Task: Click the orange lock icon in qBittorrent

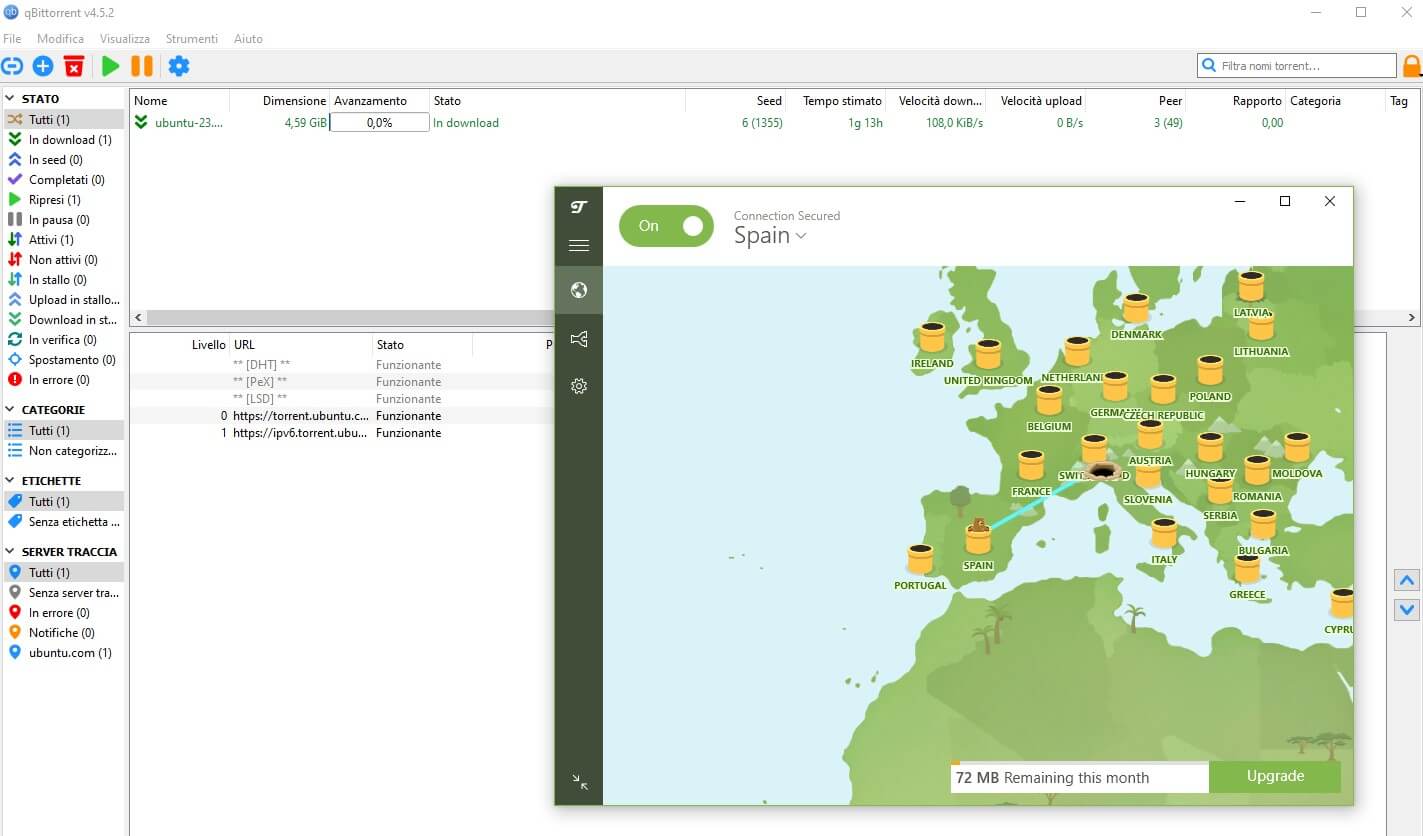Action: pyautogui.click(x=1412, y=66)
